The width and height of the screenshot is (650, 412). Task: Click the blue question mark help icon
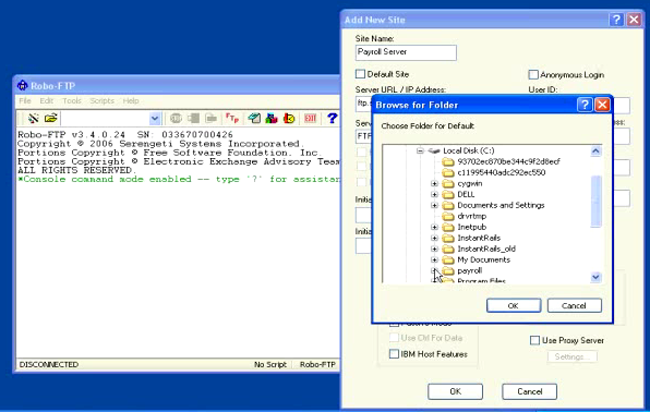tap(332, 118)
